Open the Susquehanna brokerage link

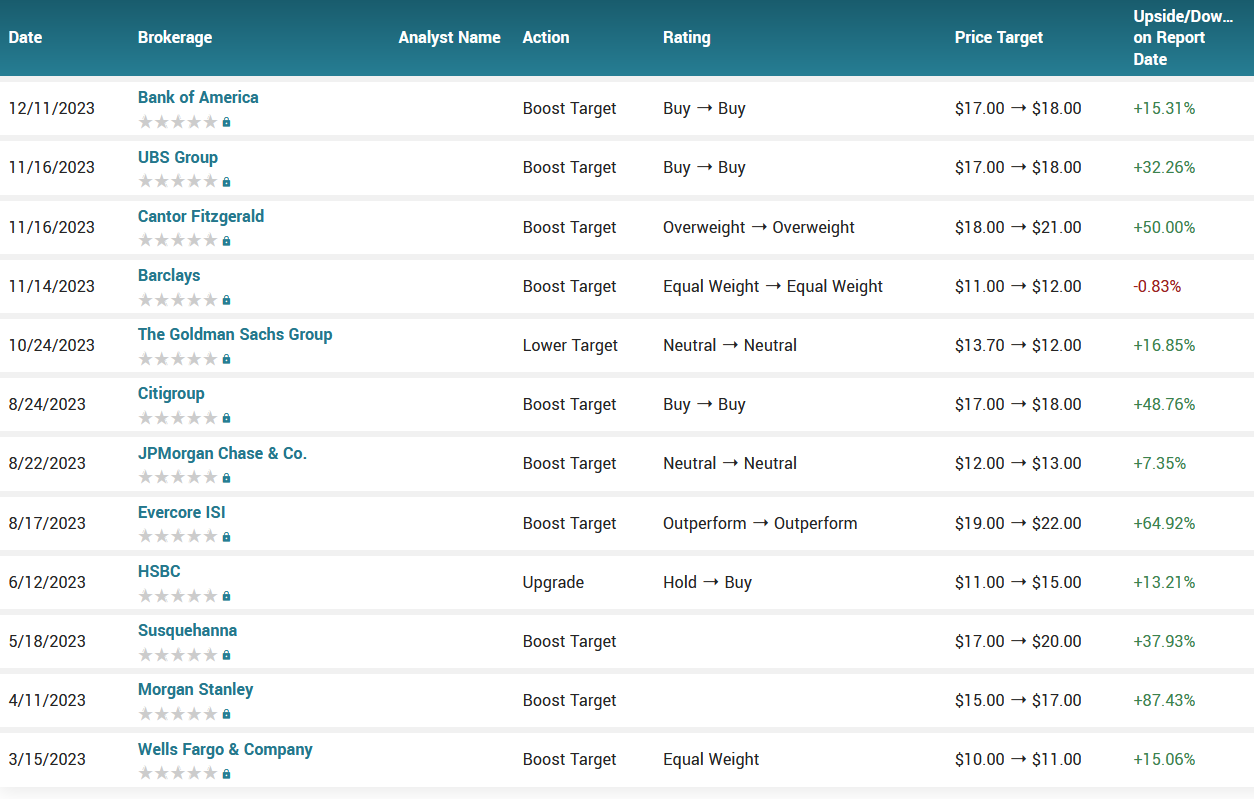(187, 630)
